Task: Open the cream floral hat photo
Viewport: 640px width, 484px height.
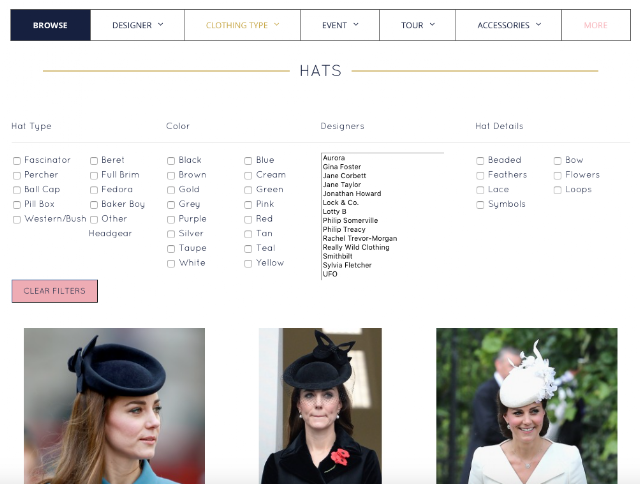Action: (x=527, y=406)
